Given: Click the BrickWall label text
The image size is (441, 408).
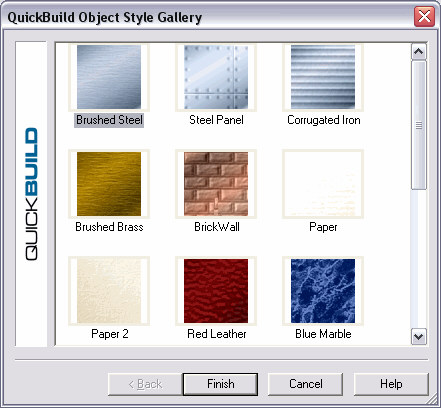Looking at the screenshot, I should [217, 227].
